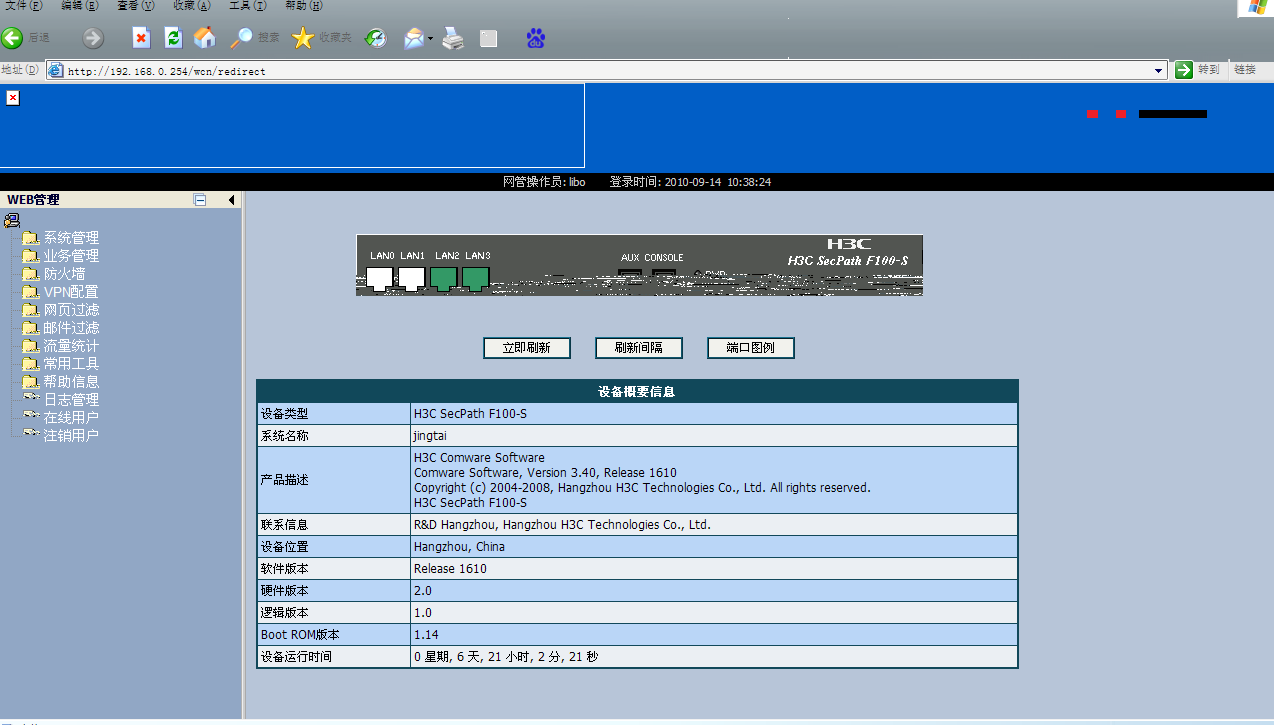Click the Stop loading icon
Viewport: 1274px width, 725px height.
pyautogui.click(x=141, y=38)
